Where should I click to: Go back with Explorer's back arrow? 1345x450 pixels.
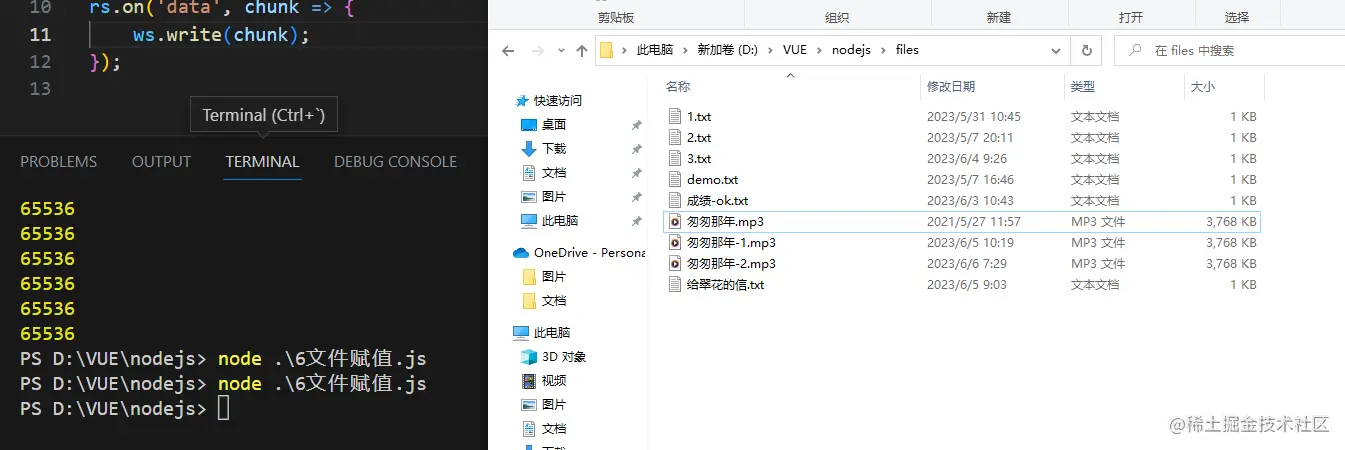508,51
